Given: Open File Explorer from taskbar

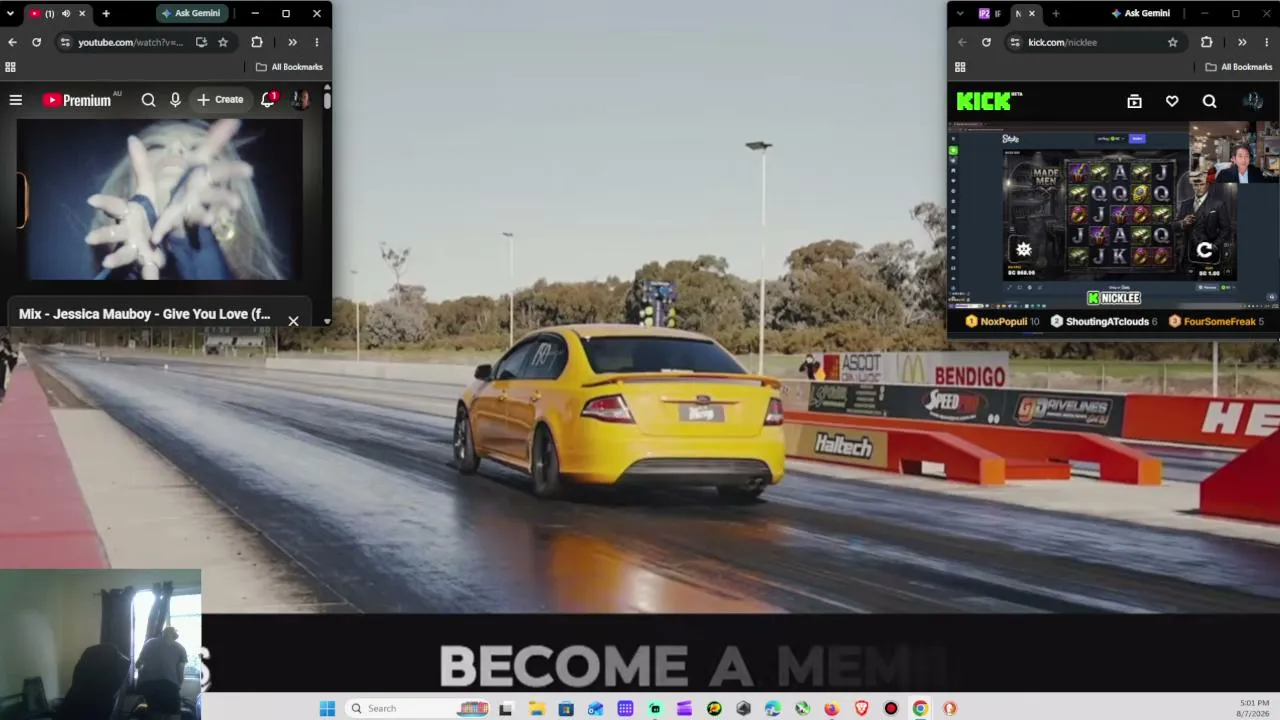Looking at the screenshot, I should pos(536,708).
